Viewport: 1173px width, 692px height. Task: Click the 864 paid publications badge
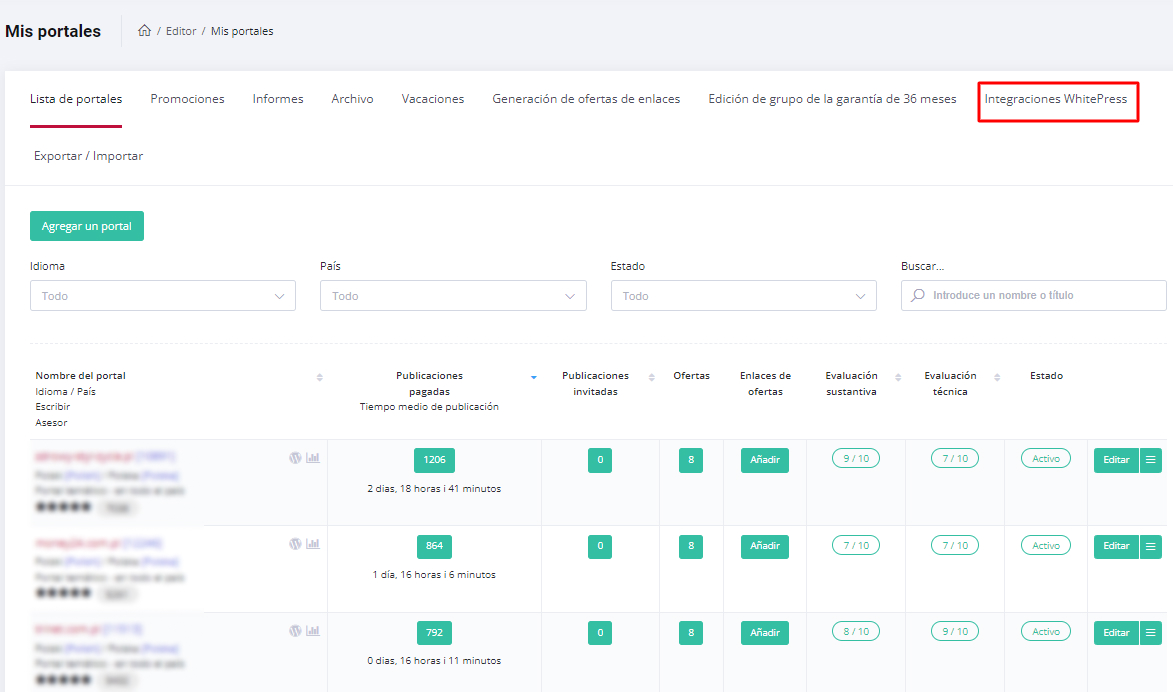tap(435, 546)
